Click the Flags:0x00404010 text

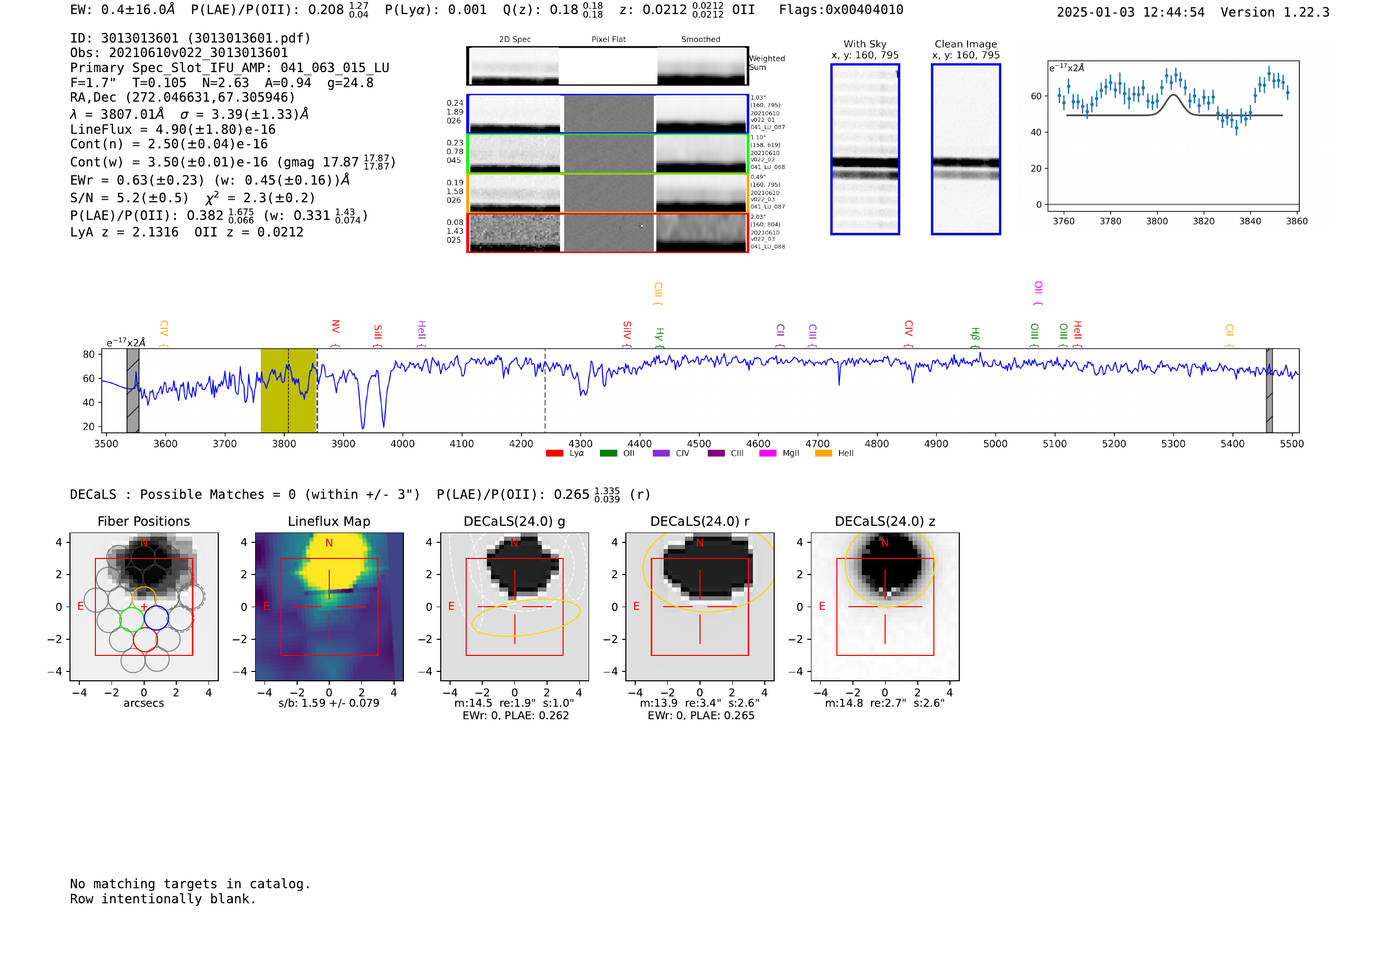tap(841, 10)
